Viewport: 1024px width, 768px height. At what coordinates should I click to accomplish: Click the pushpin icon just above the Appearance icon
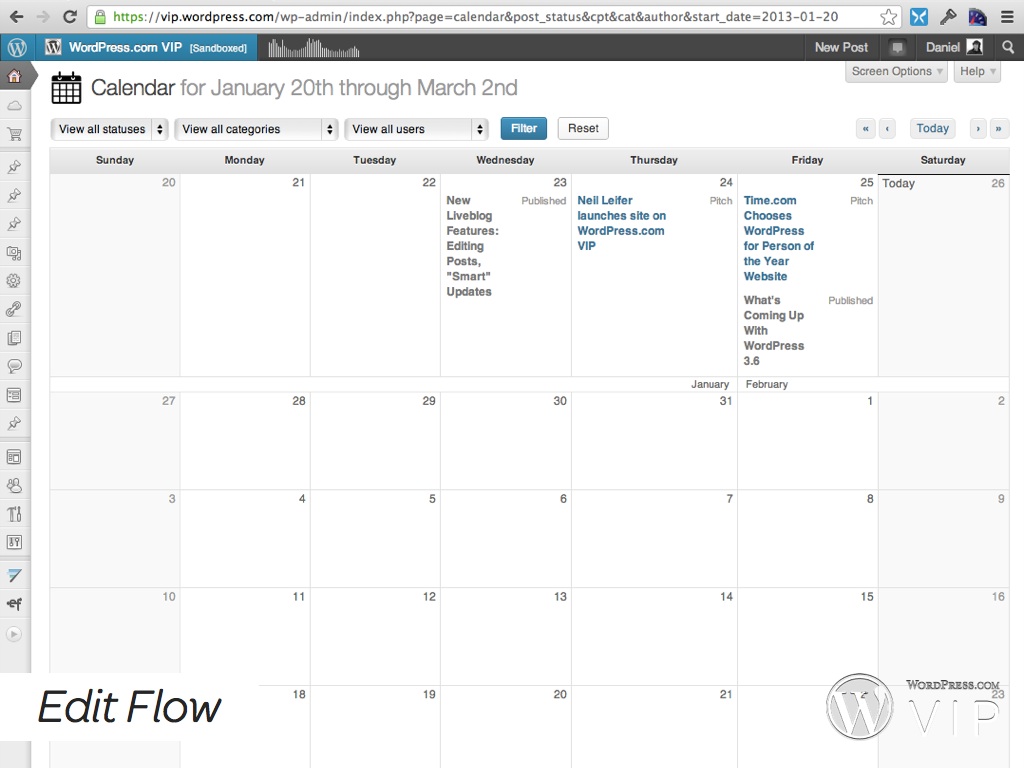click(14, 423)
